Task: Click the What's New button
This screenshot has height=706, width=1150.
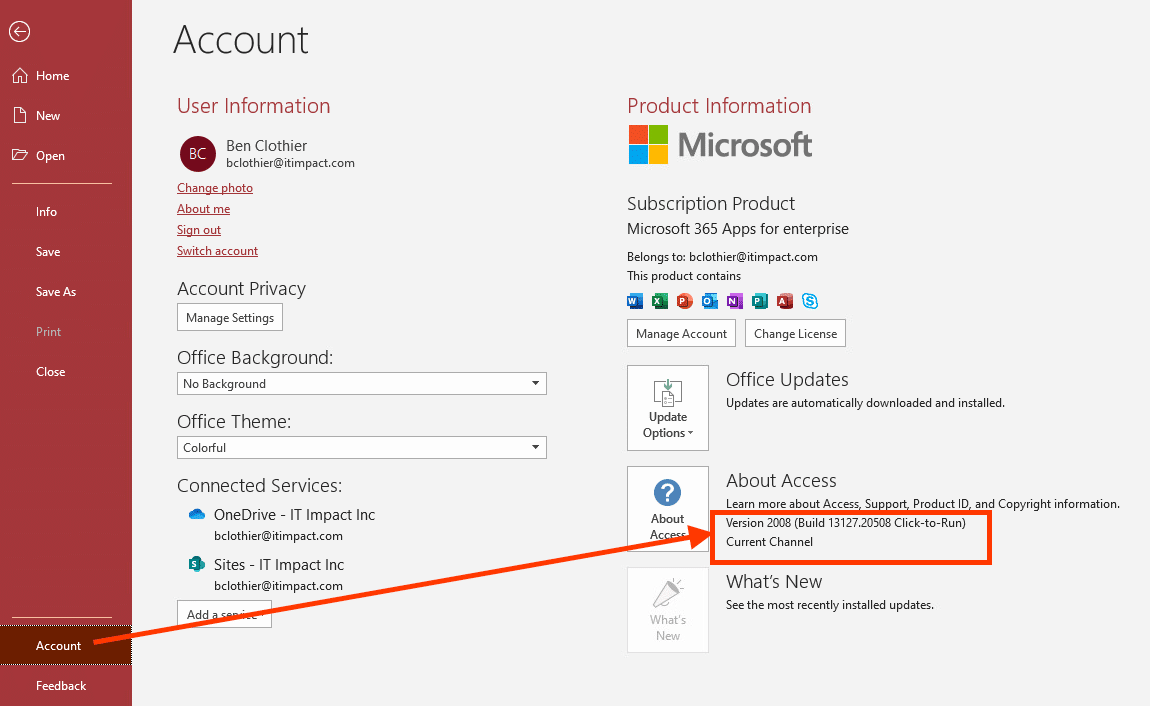Action: [x=667, y=610]
